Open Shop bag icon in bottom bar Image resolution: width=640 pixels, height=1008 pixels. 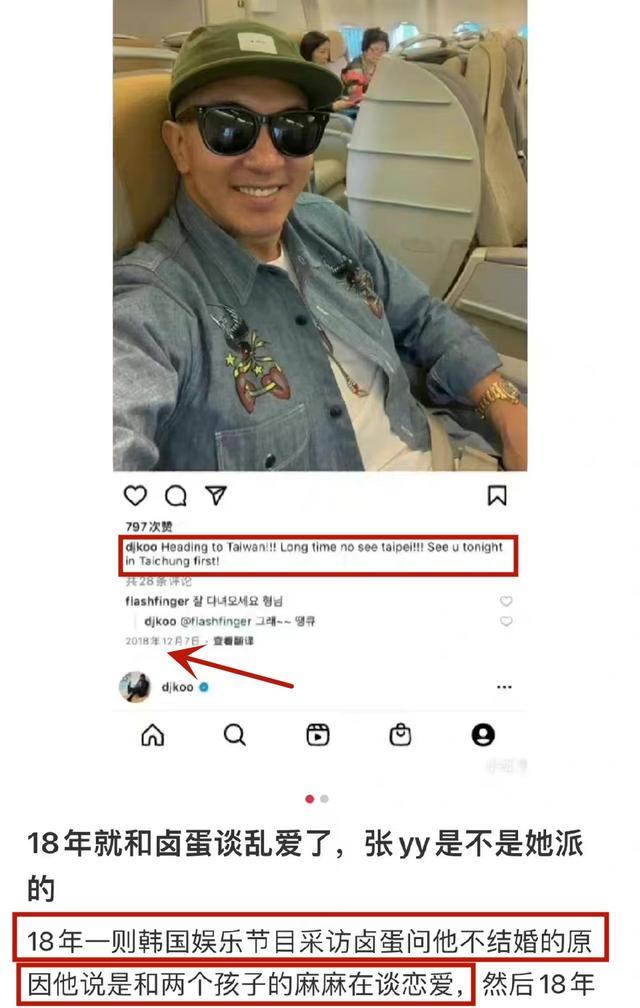(x=400, y=734)
